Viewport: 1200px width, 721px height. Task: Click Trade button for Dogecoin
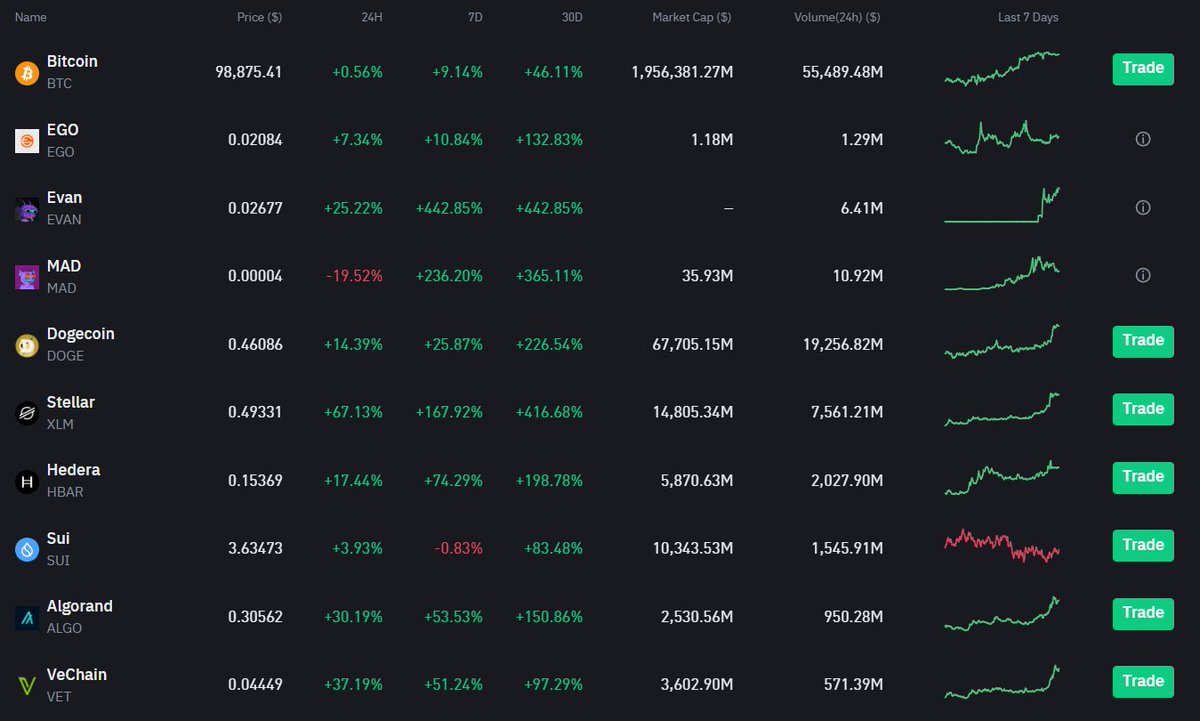(x=1143, y=341)
